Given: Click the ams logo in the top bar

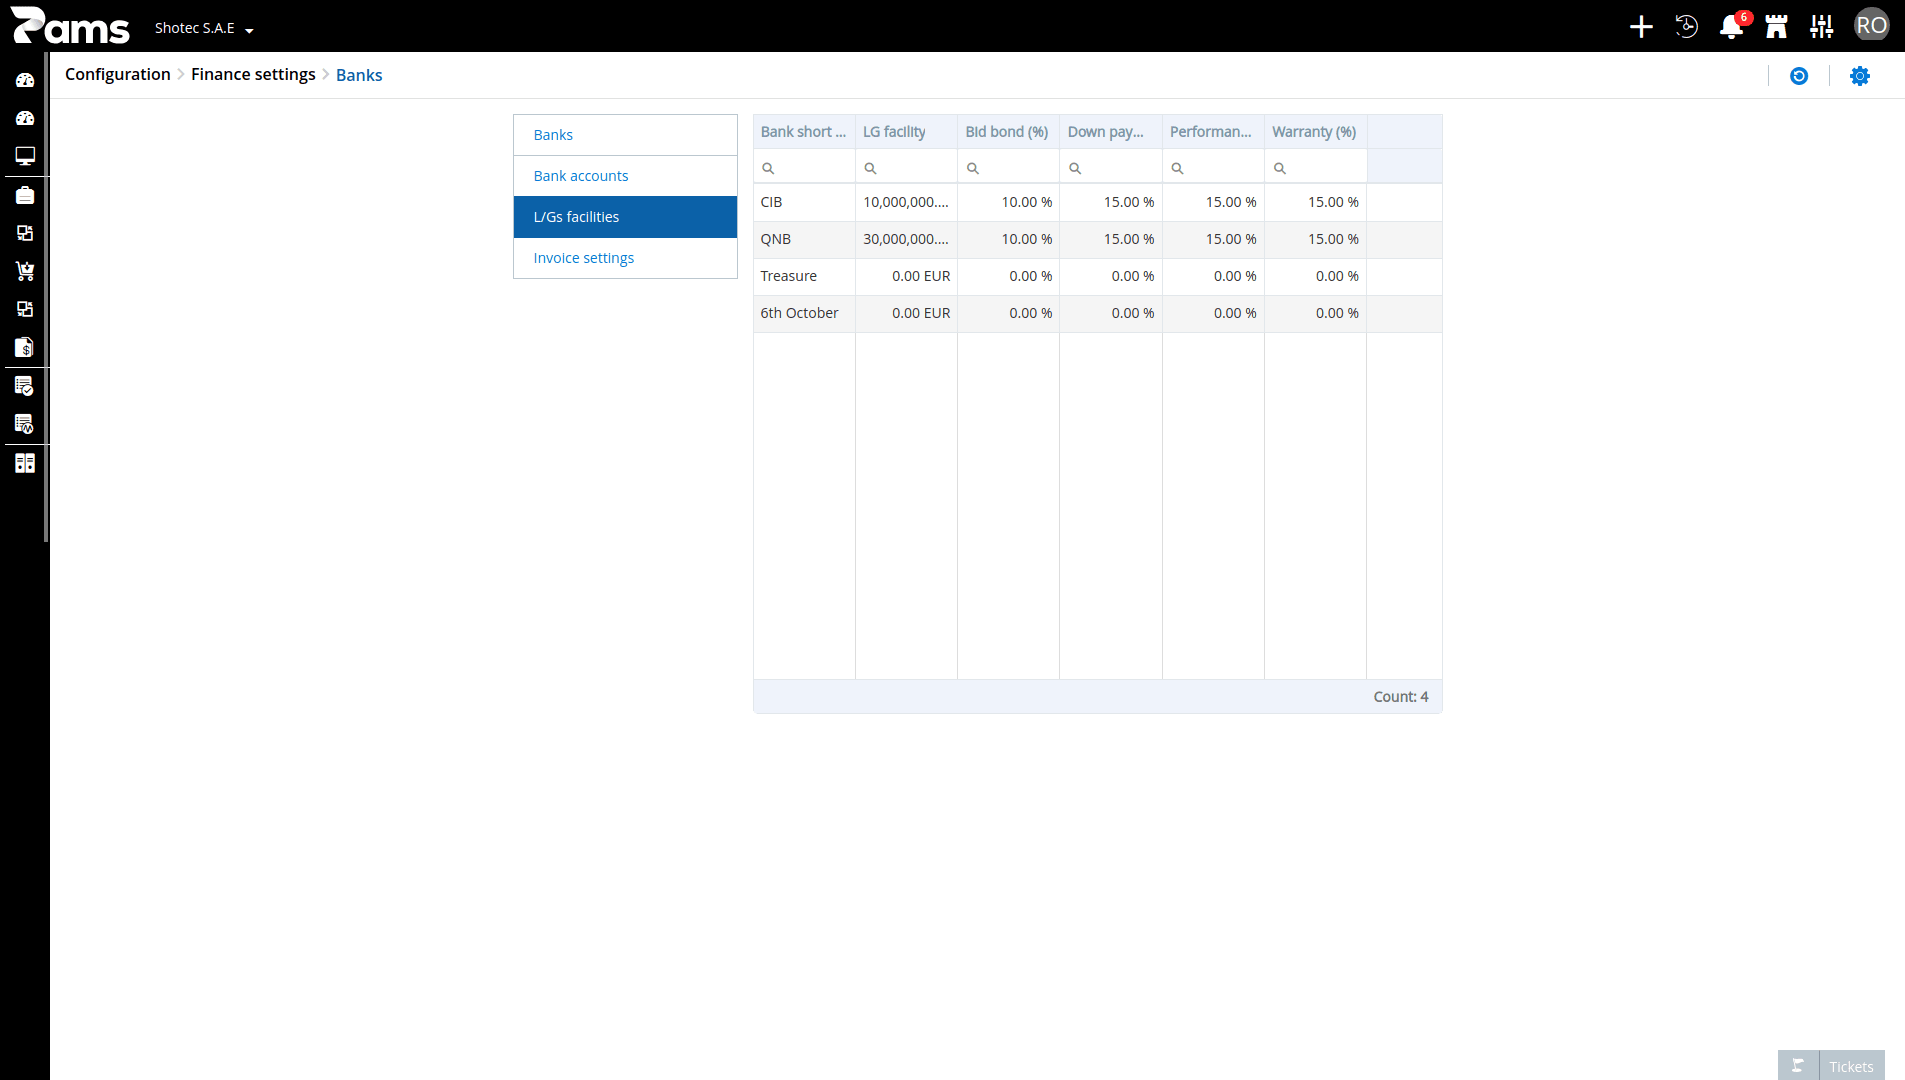Looking at the screenshot, I should coord(70,26).
